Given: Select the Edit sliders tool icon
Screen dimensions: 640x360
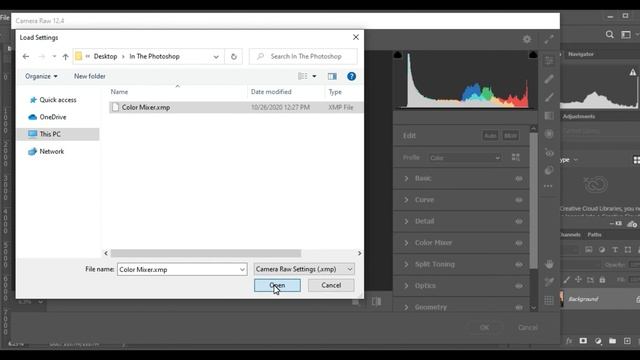Looking at the screenshot, I should click(549, 60).
